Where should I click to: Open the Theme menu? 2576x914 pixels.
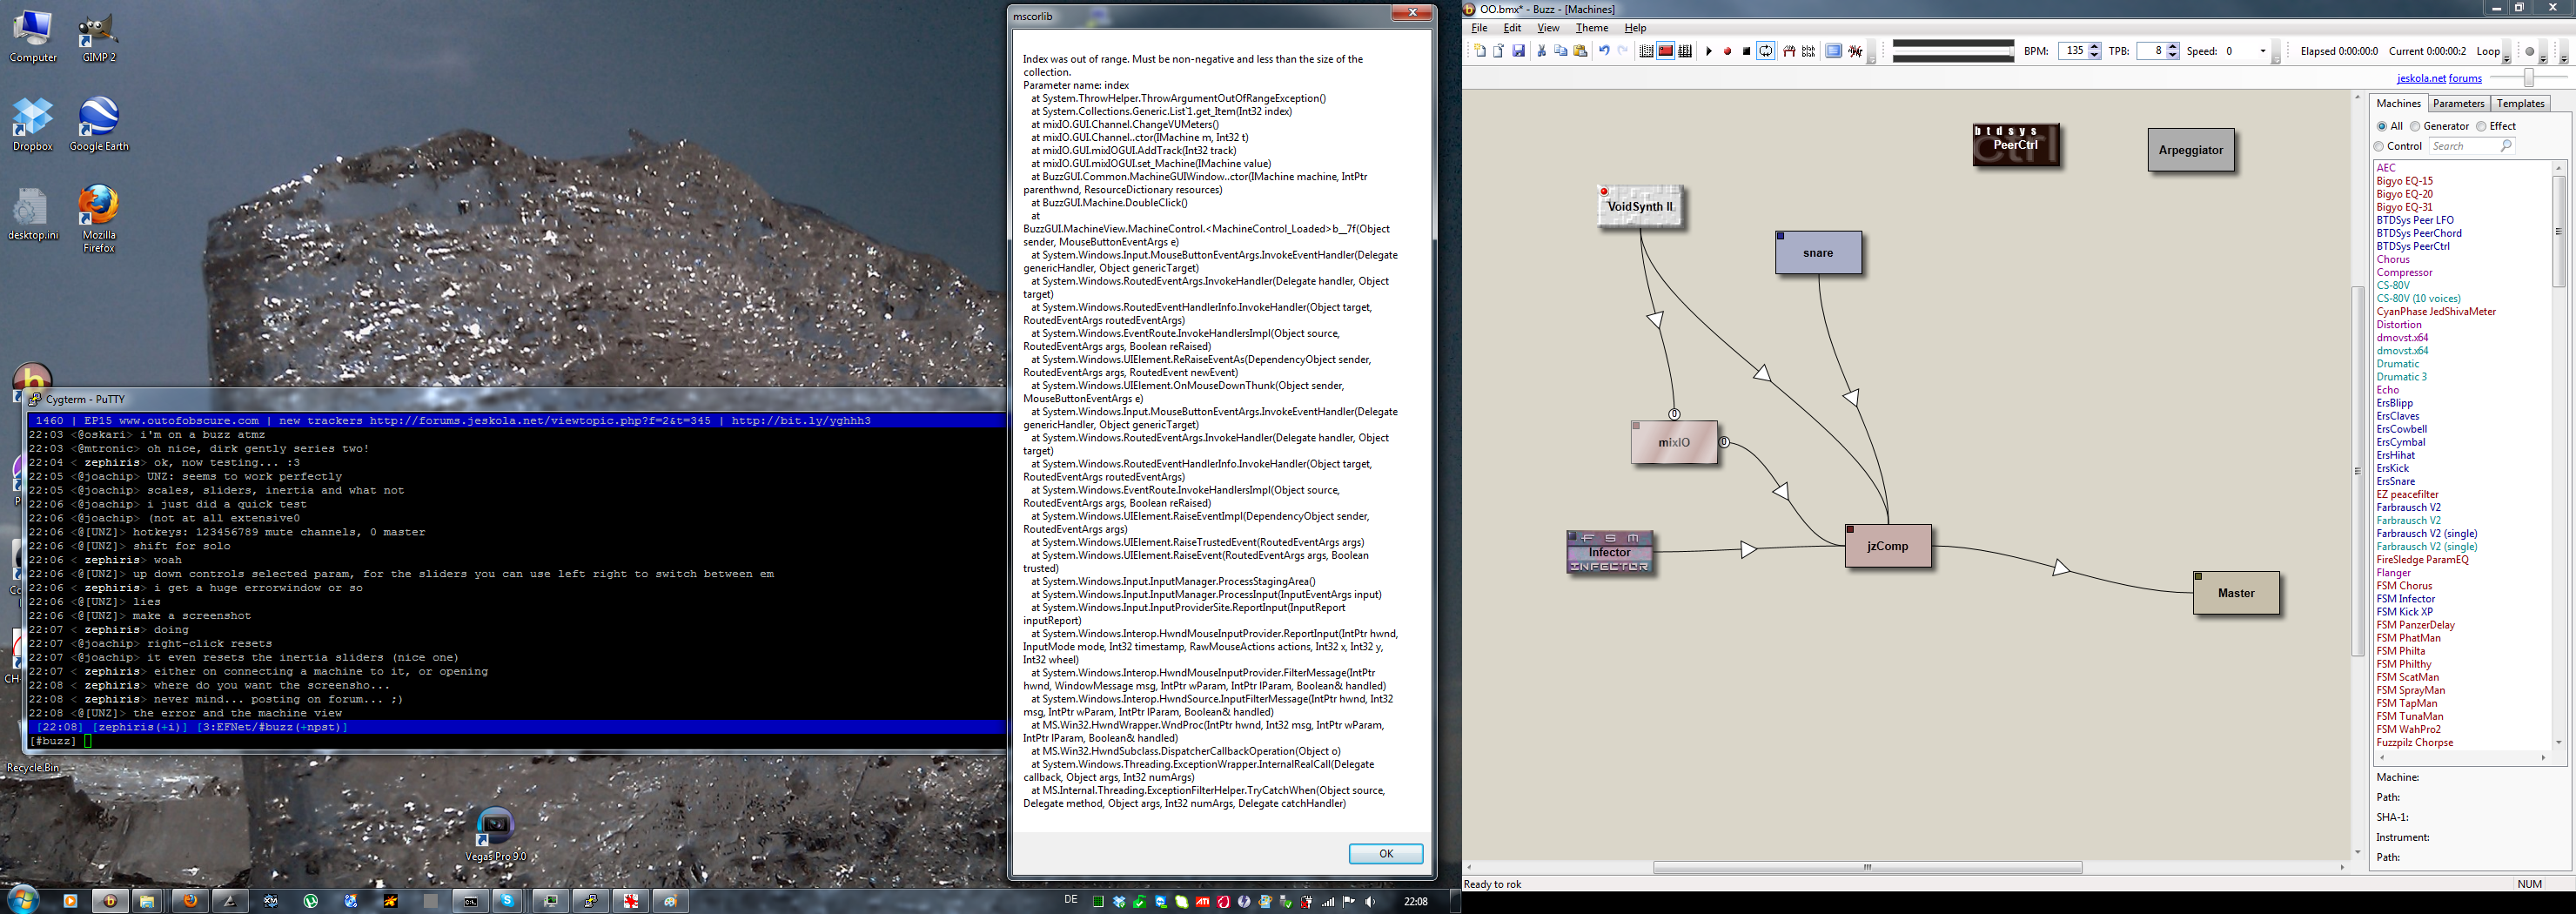click(1592, 28)
